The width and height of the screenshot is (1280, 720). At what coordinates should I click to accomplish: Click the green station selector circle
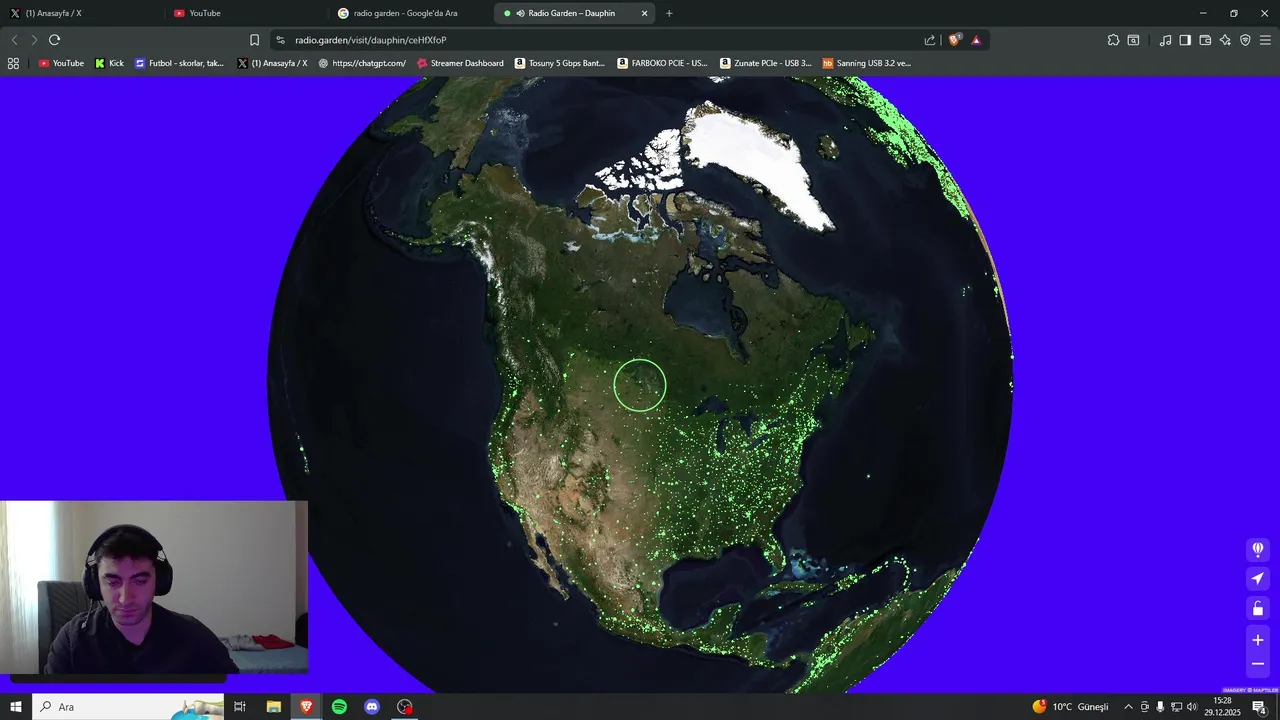click(x=640, y=385)
